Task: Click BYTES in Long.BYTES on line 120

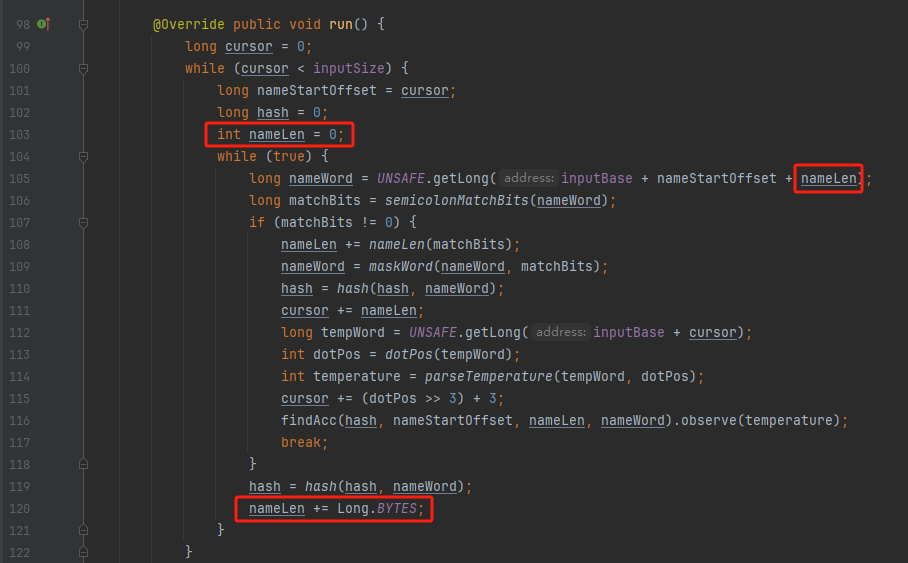Action: click(397, 509)
